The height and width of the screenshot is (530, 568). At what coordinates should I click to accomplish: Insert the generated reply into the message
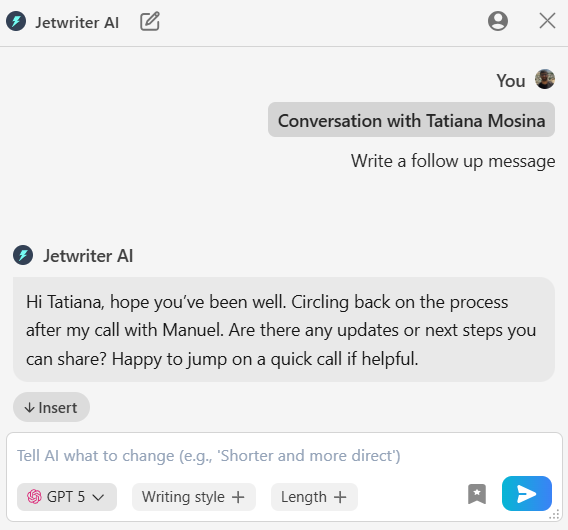click(x=51, y=407)
